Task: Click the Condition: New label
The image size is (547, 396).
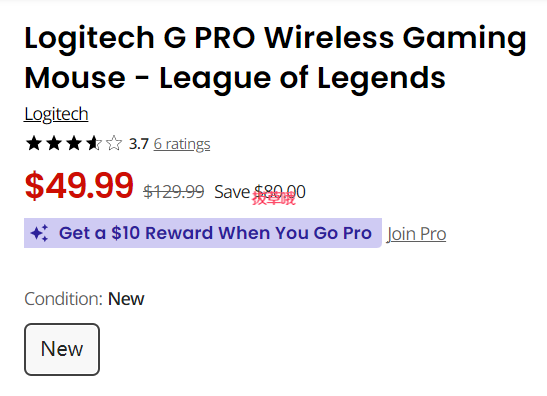Action: coord(84,299)
